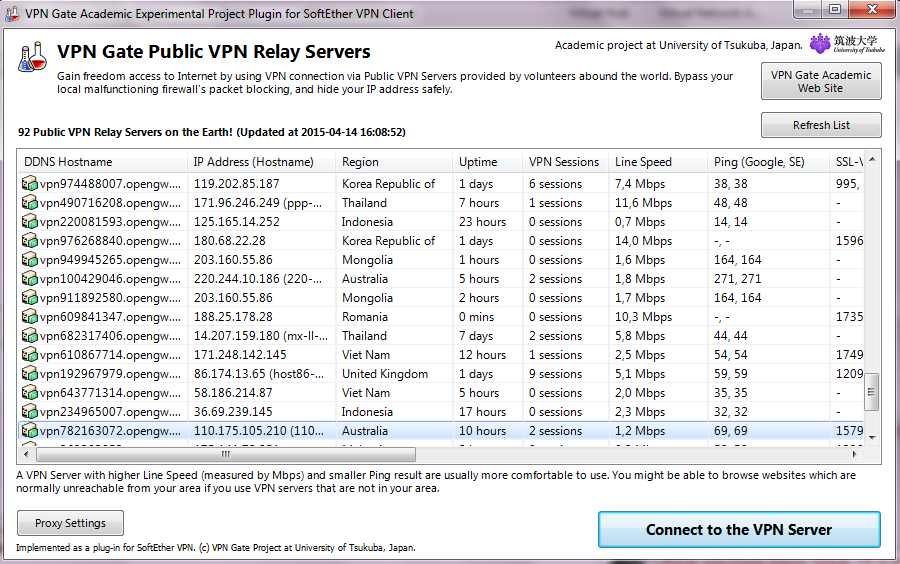The width and height of the screenshot is (900, 564).
Task: Click vertical scrollbar thumb
Action: pos(871,392)
